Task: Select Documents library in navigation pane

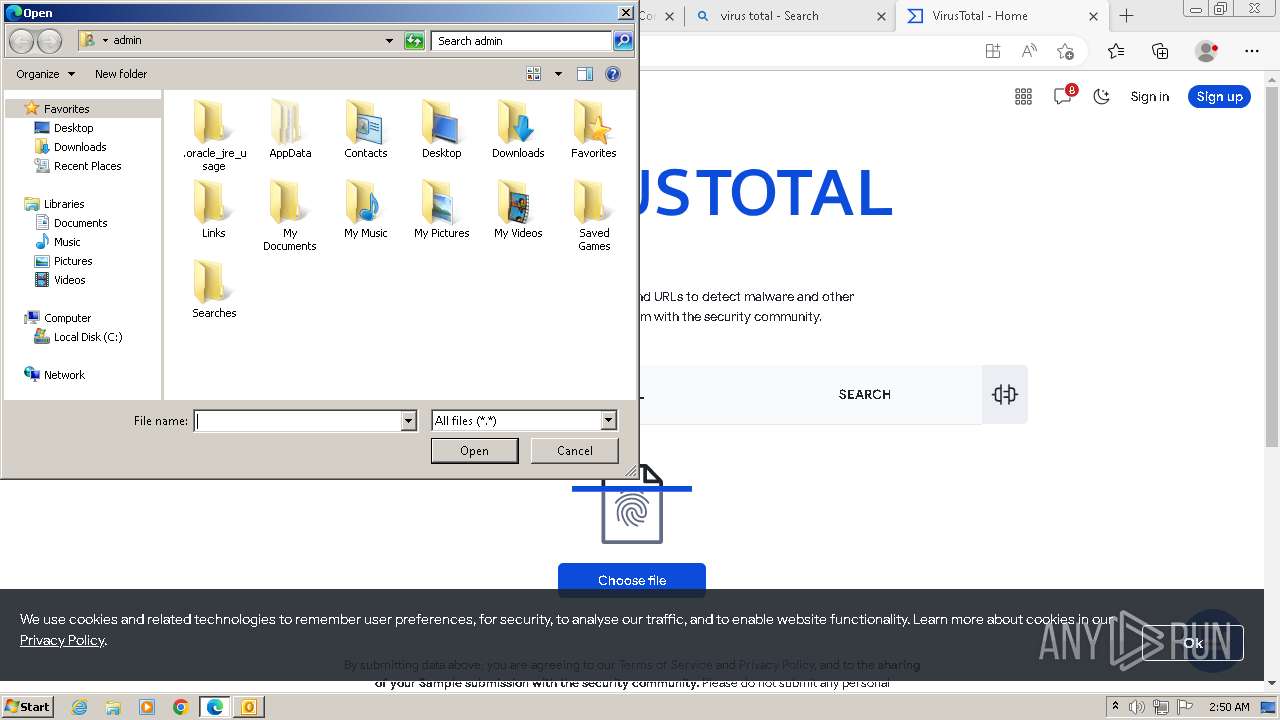Action: [80, 223]
